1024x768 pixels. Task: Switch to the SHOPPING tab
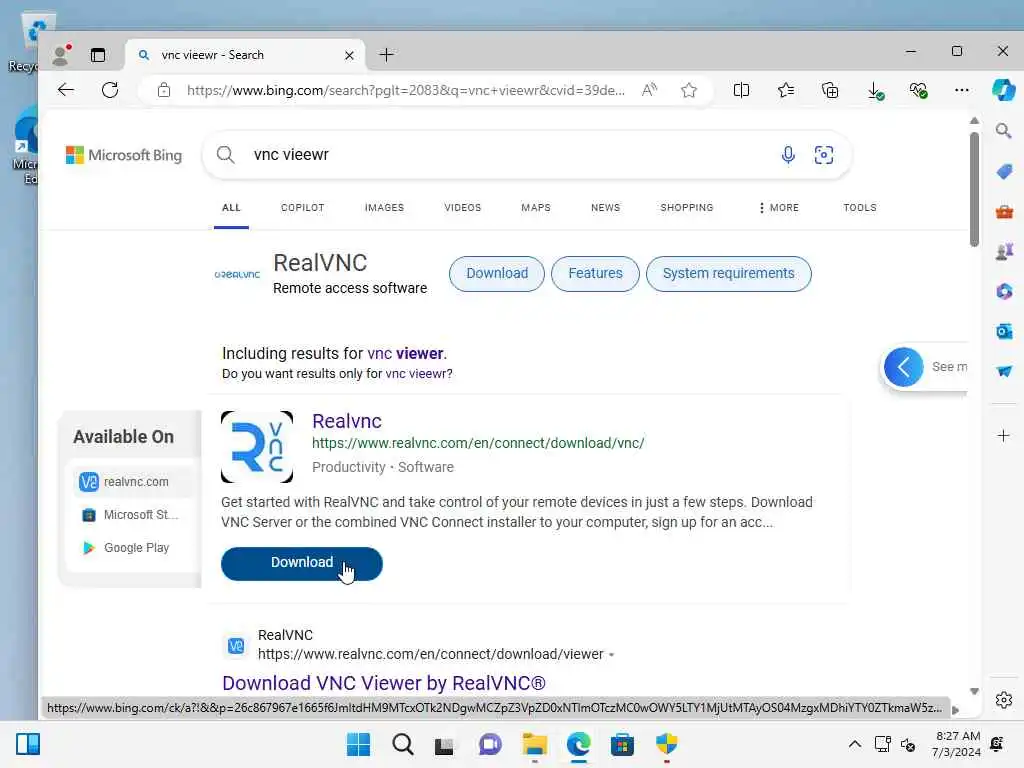click(686, 208)
